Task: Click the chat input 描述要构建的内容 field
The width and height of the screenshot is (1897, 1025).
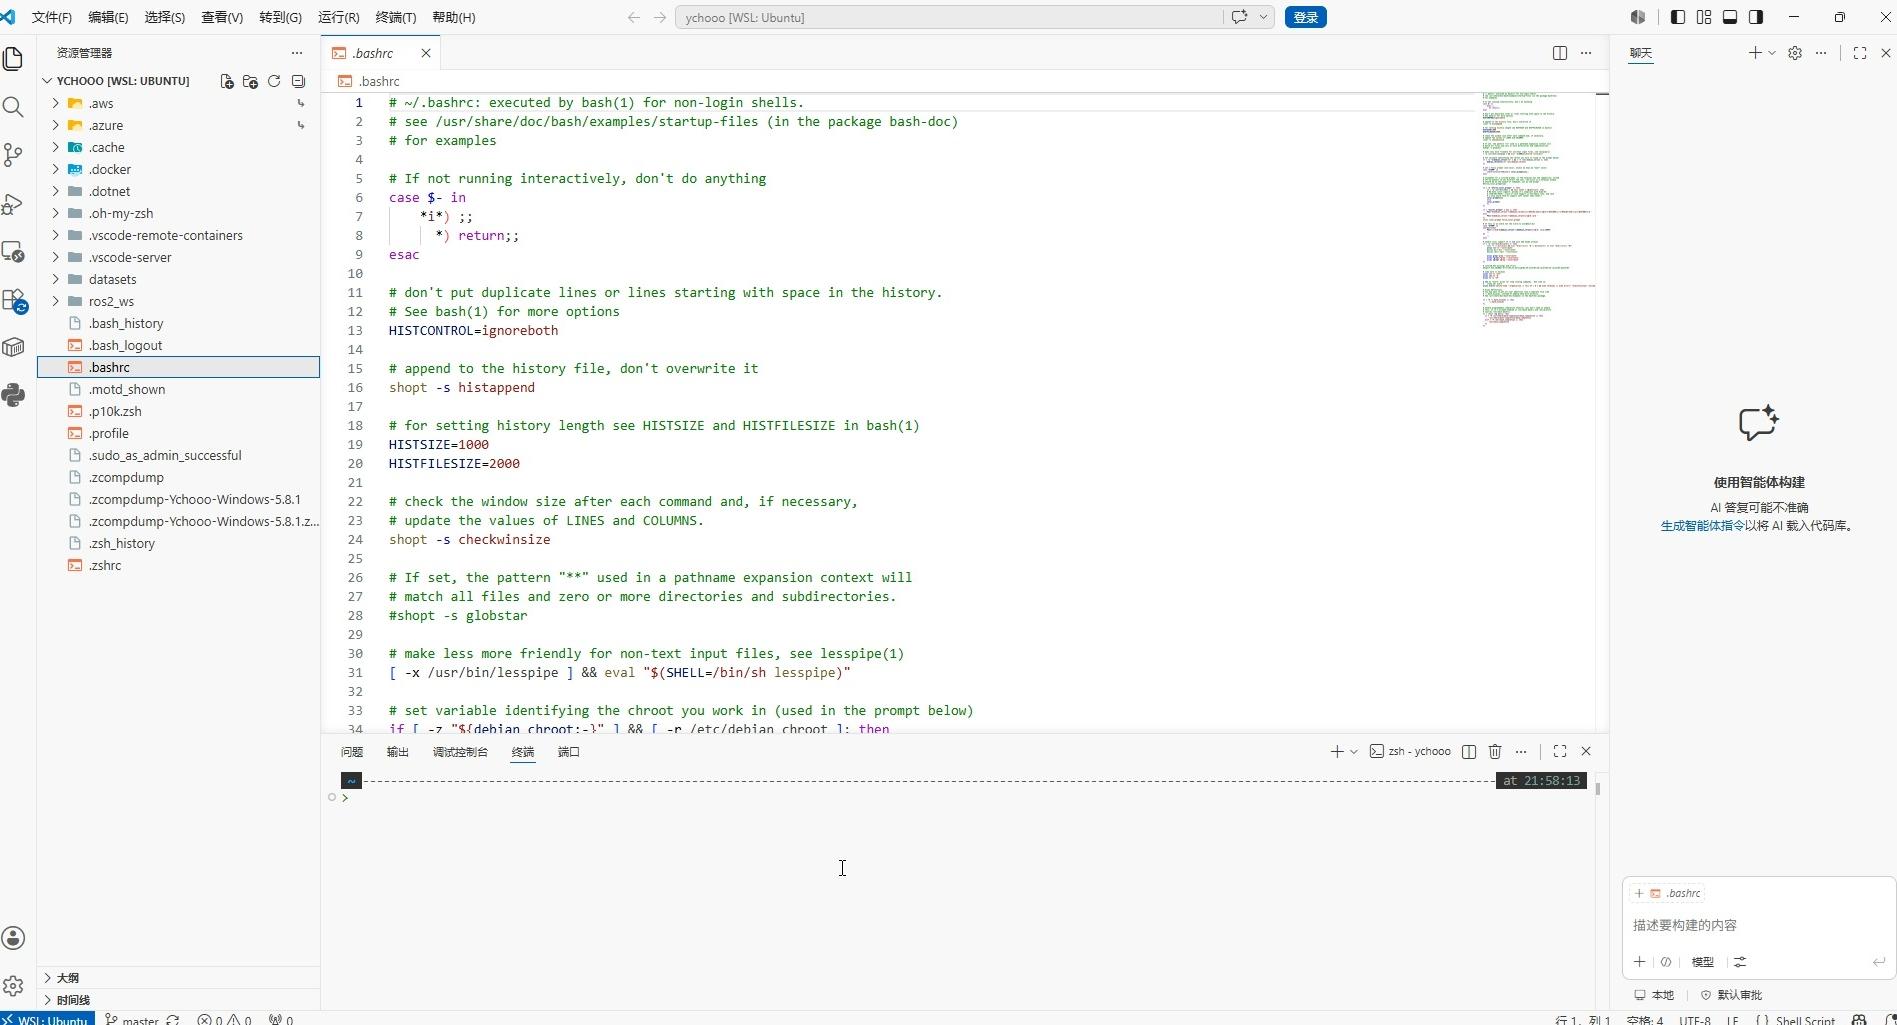Action: [1758, 925]
